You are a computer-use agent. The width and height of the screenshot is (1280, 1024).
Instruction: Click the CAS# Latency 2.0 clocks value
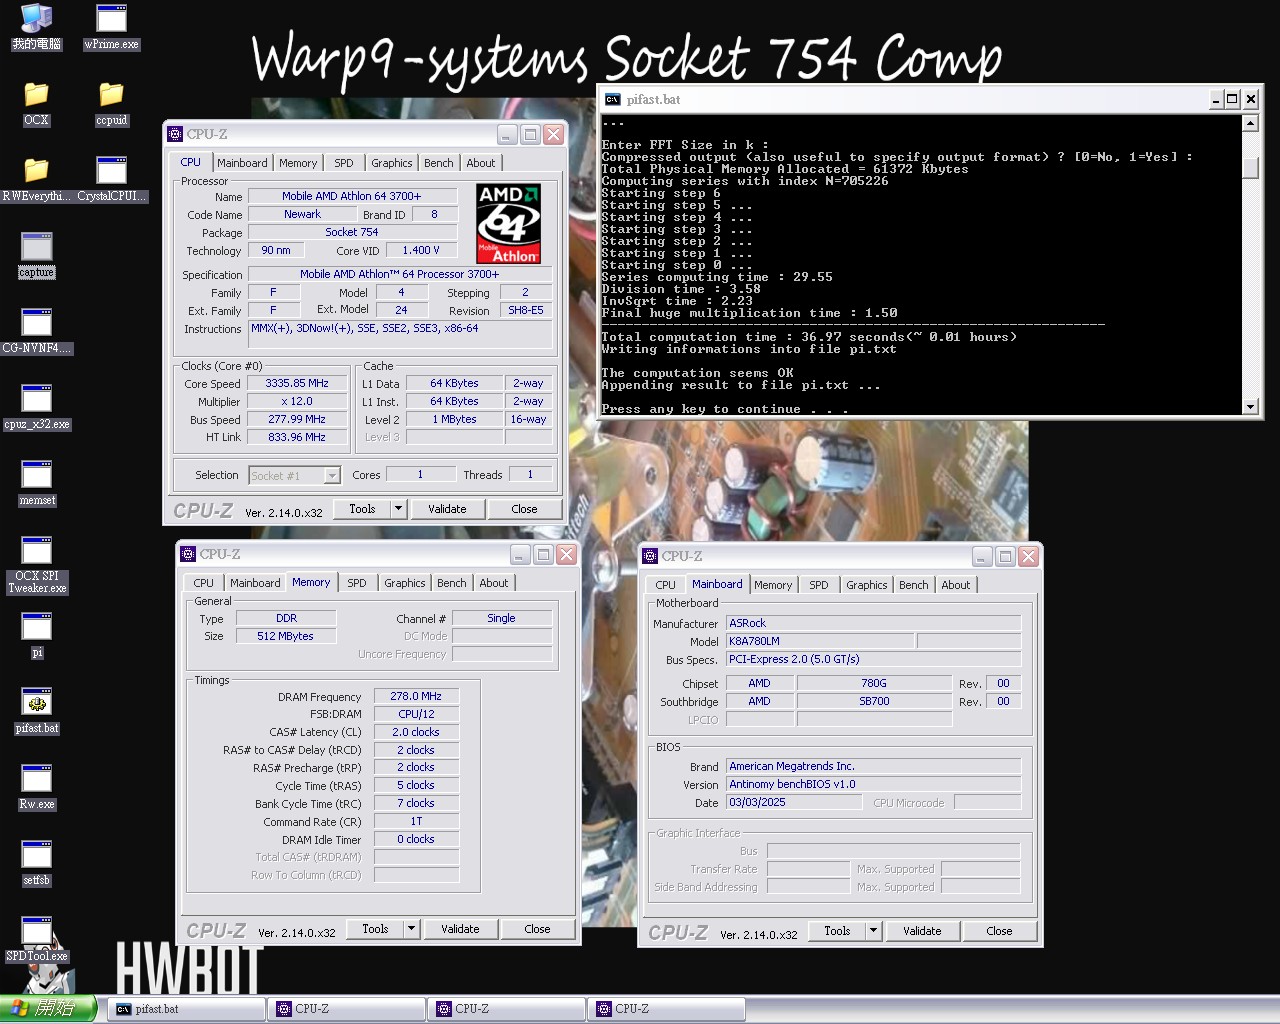416,732
